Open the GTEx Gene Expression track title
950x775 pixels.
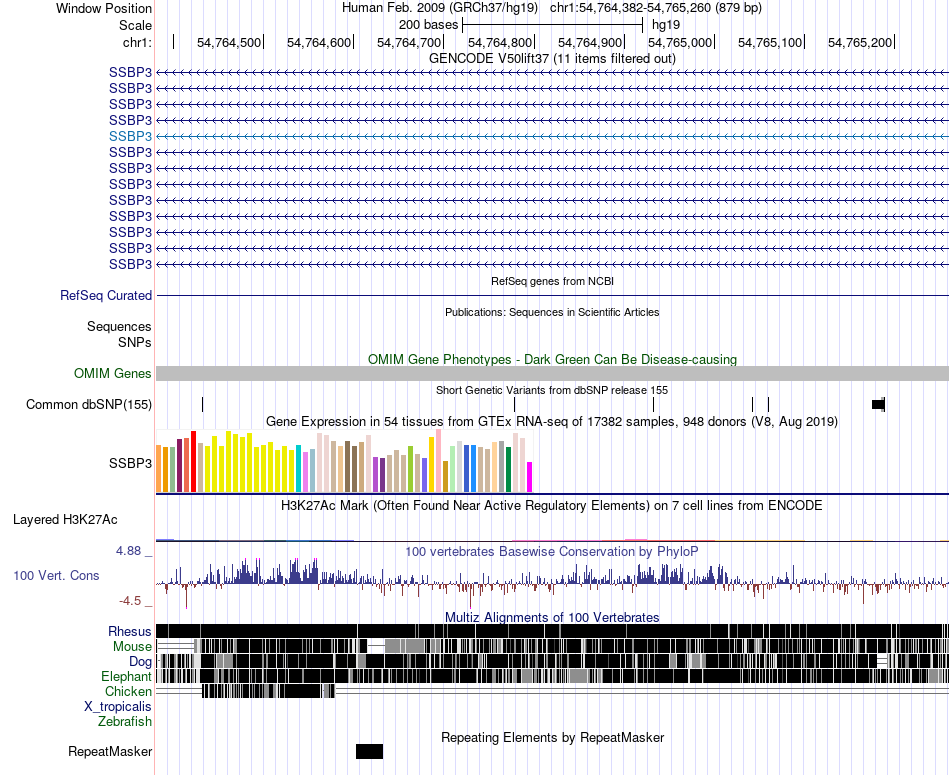(x=552, y=421)
